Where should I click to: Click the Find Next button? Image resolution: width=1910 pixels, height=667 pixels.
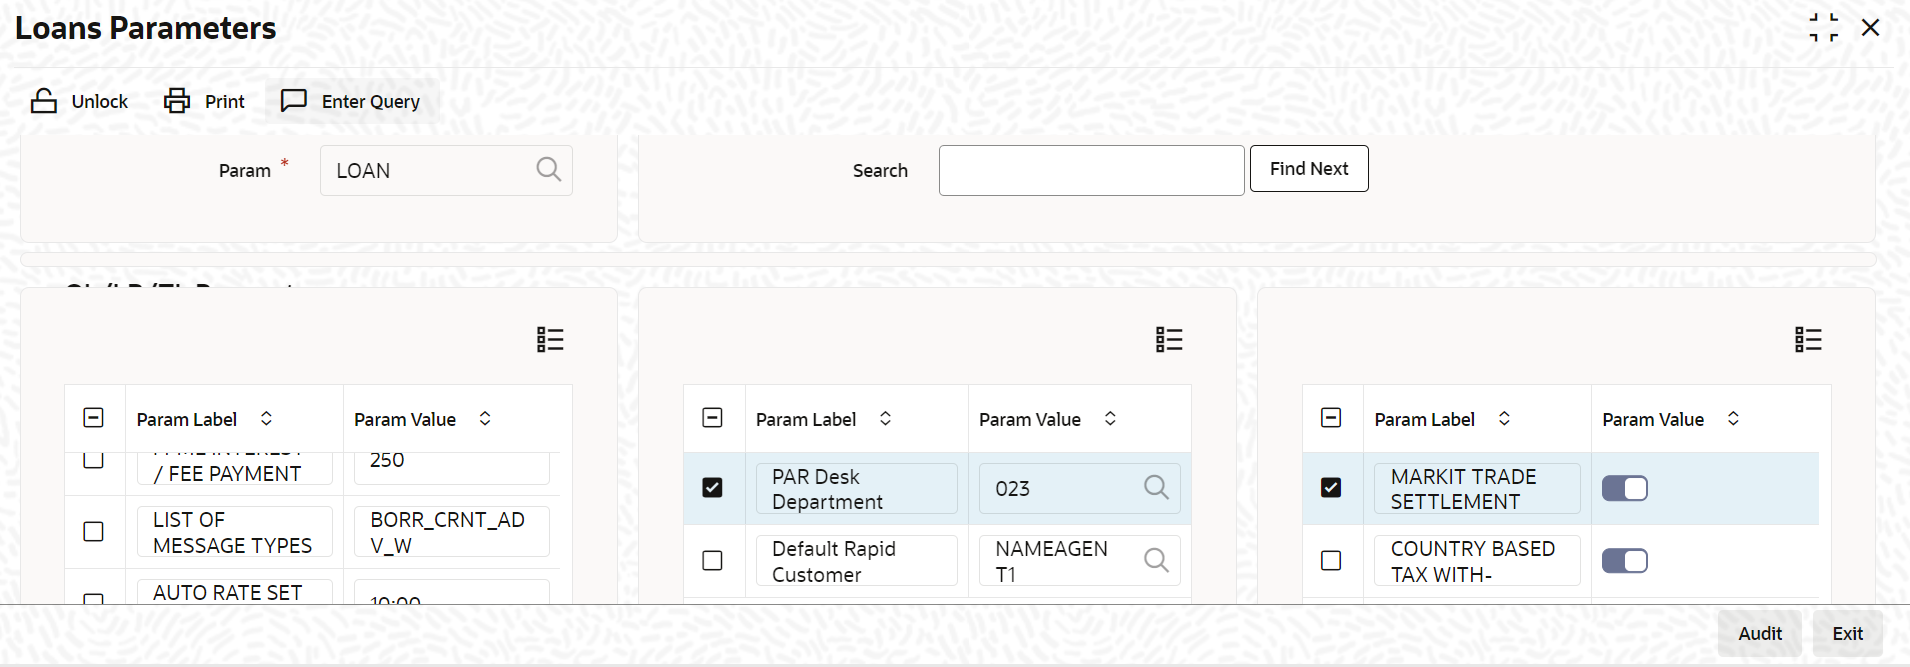[x=1309, y=169]
